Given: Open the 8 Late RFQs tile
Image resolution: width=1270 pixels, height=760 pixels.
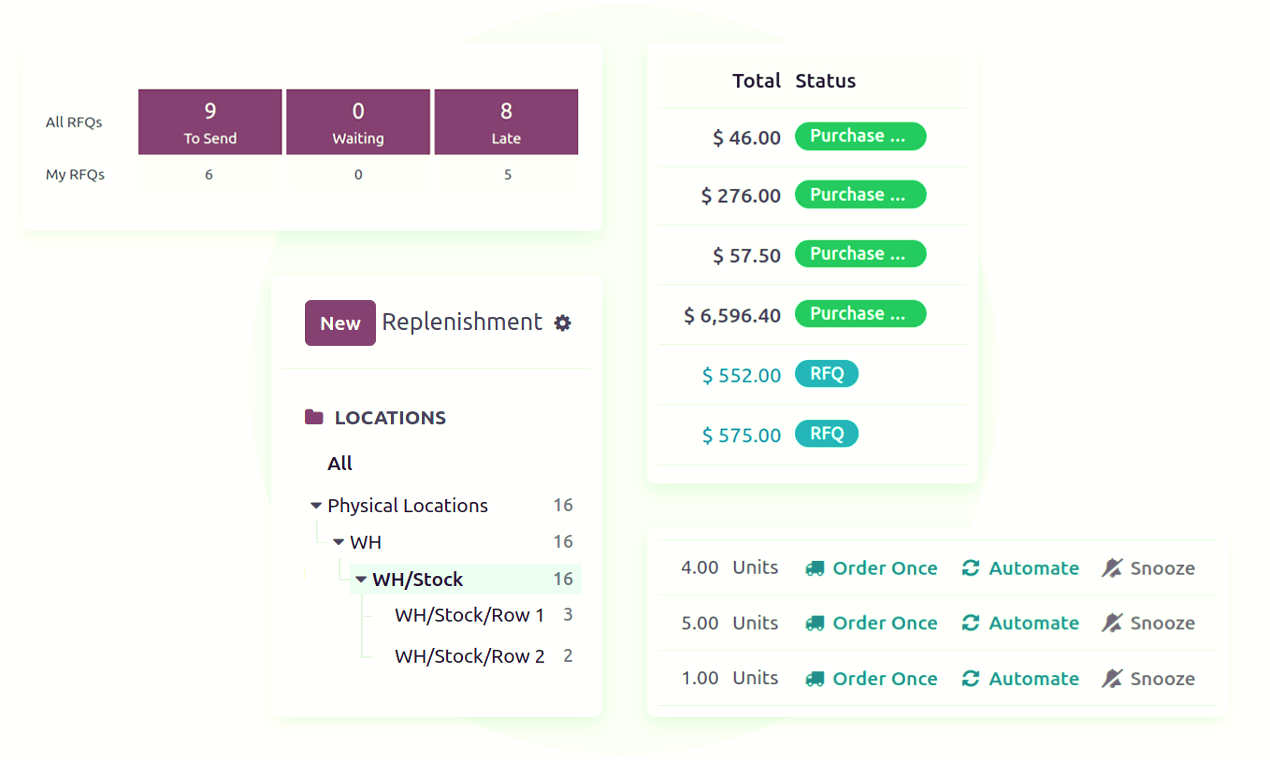Looking at the screenshot, I should click(x=506, y=122).
